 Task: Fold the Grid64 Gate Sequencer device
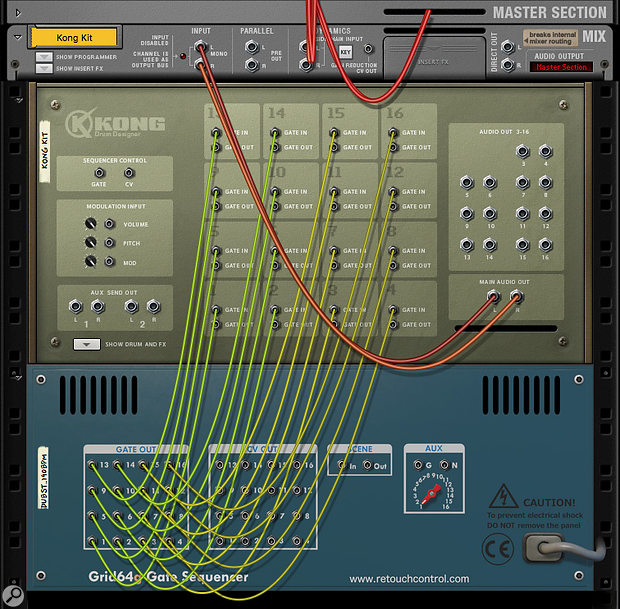tap(17, 378)
